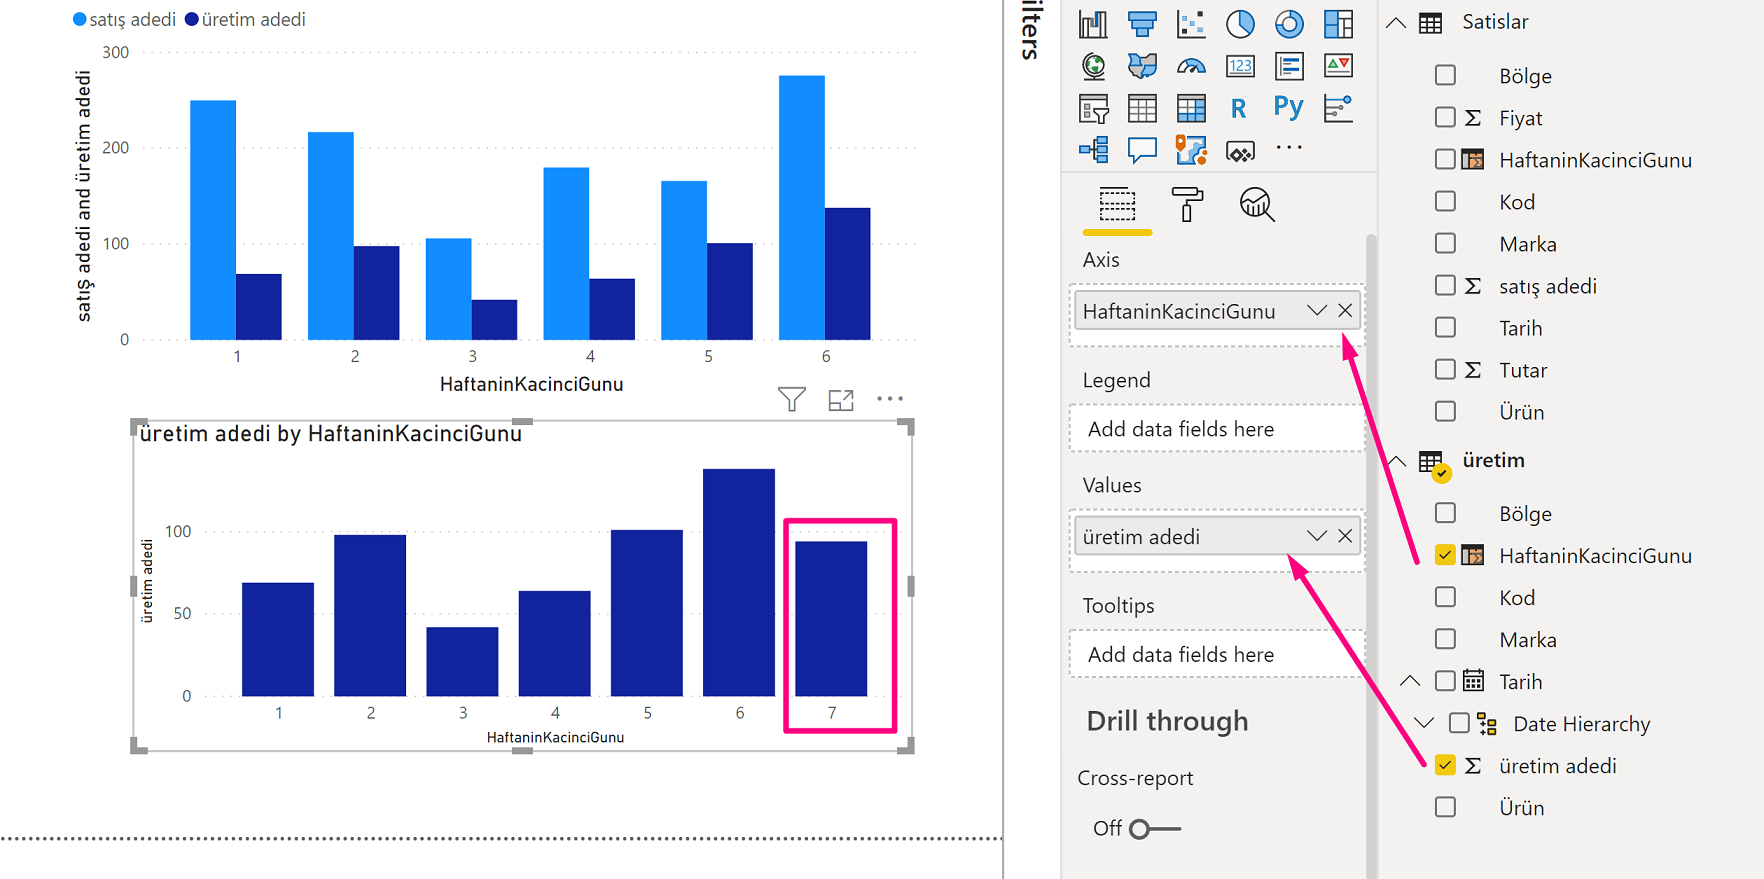Click chart title 'üretim adedi by HaftaninKacinciGunu'
1764x879 pixels.
tap(331, 433)
